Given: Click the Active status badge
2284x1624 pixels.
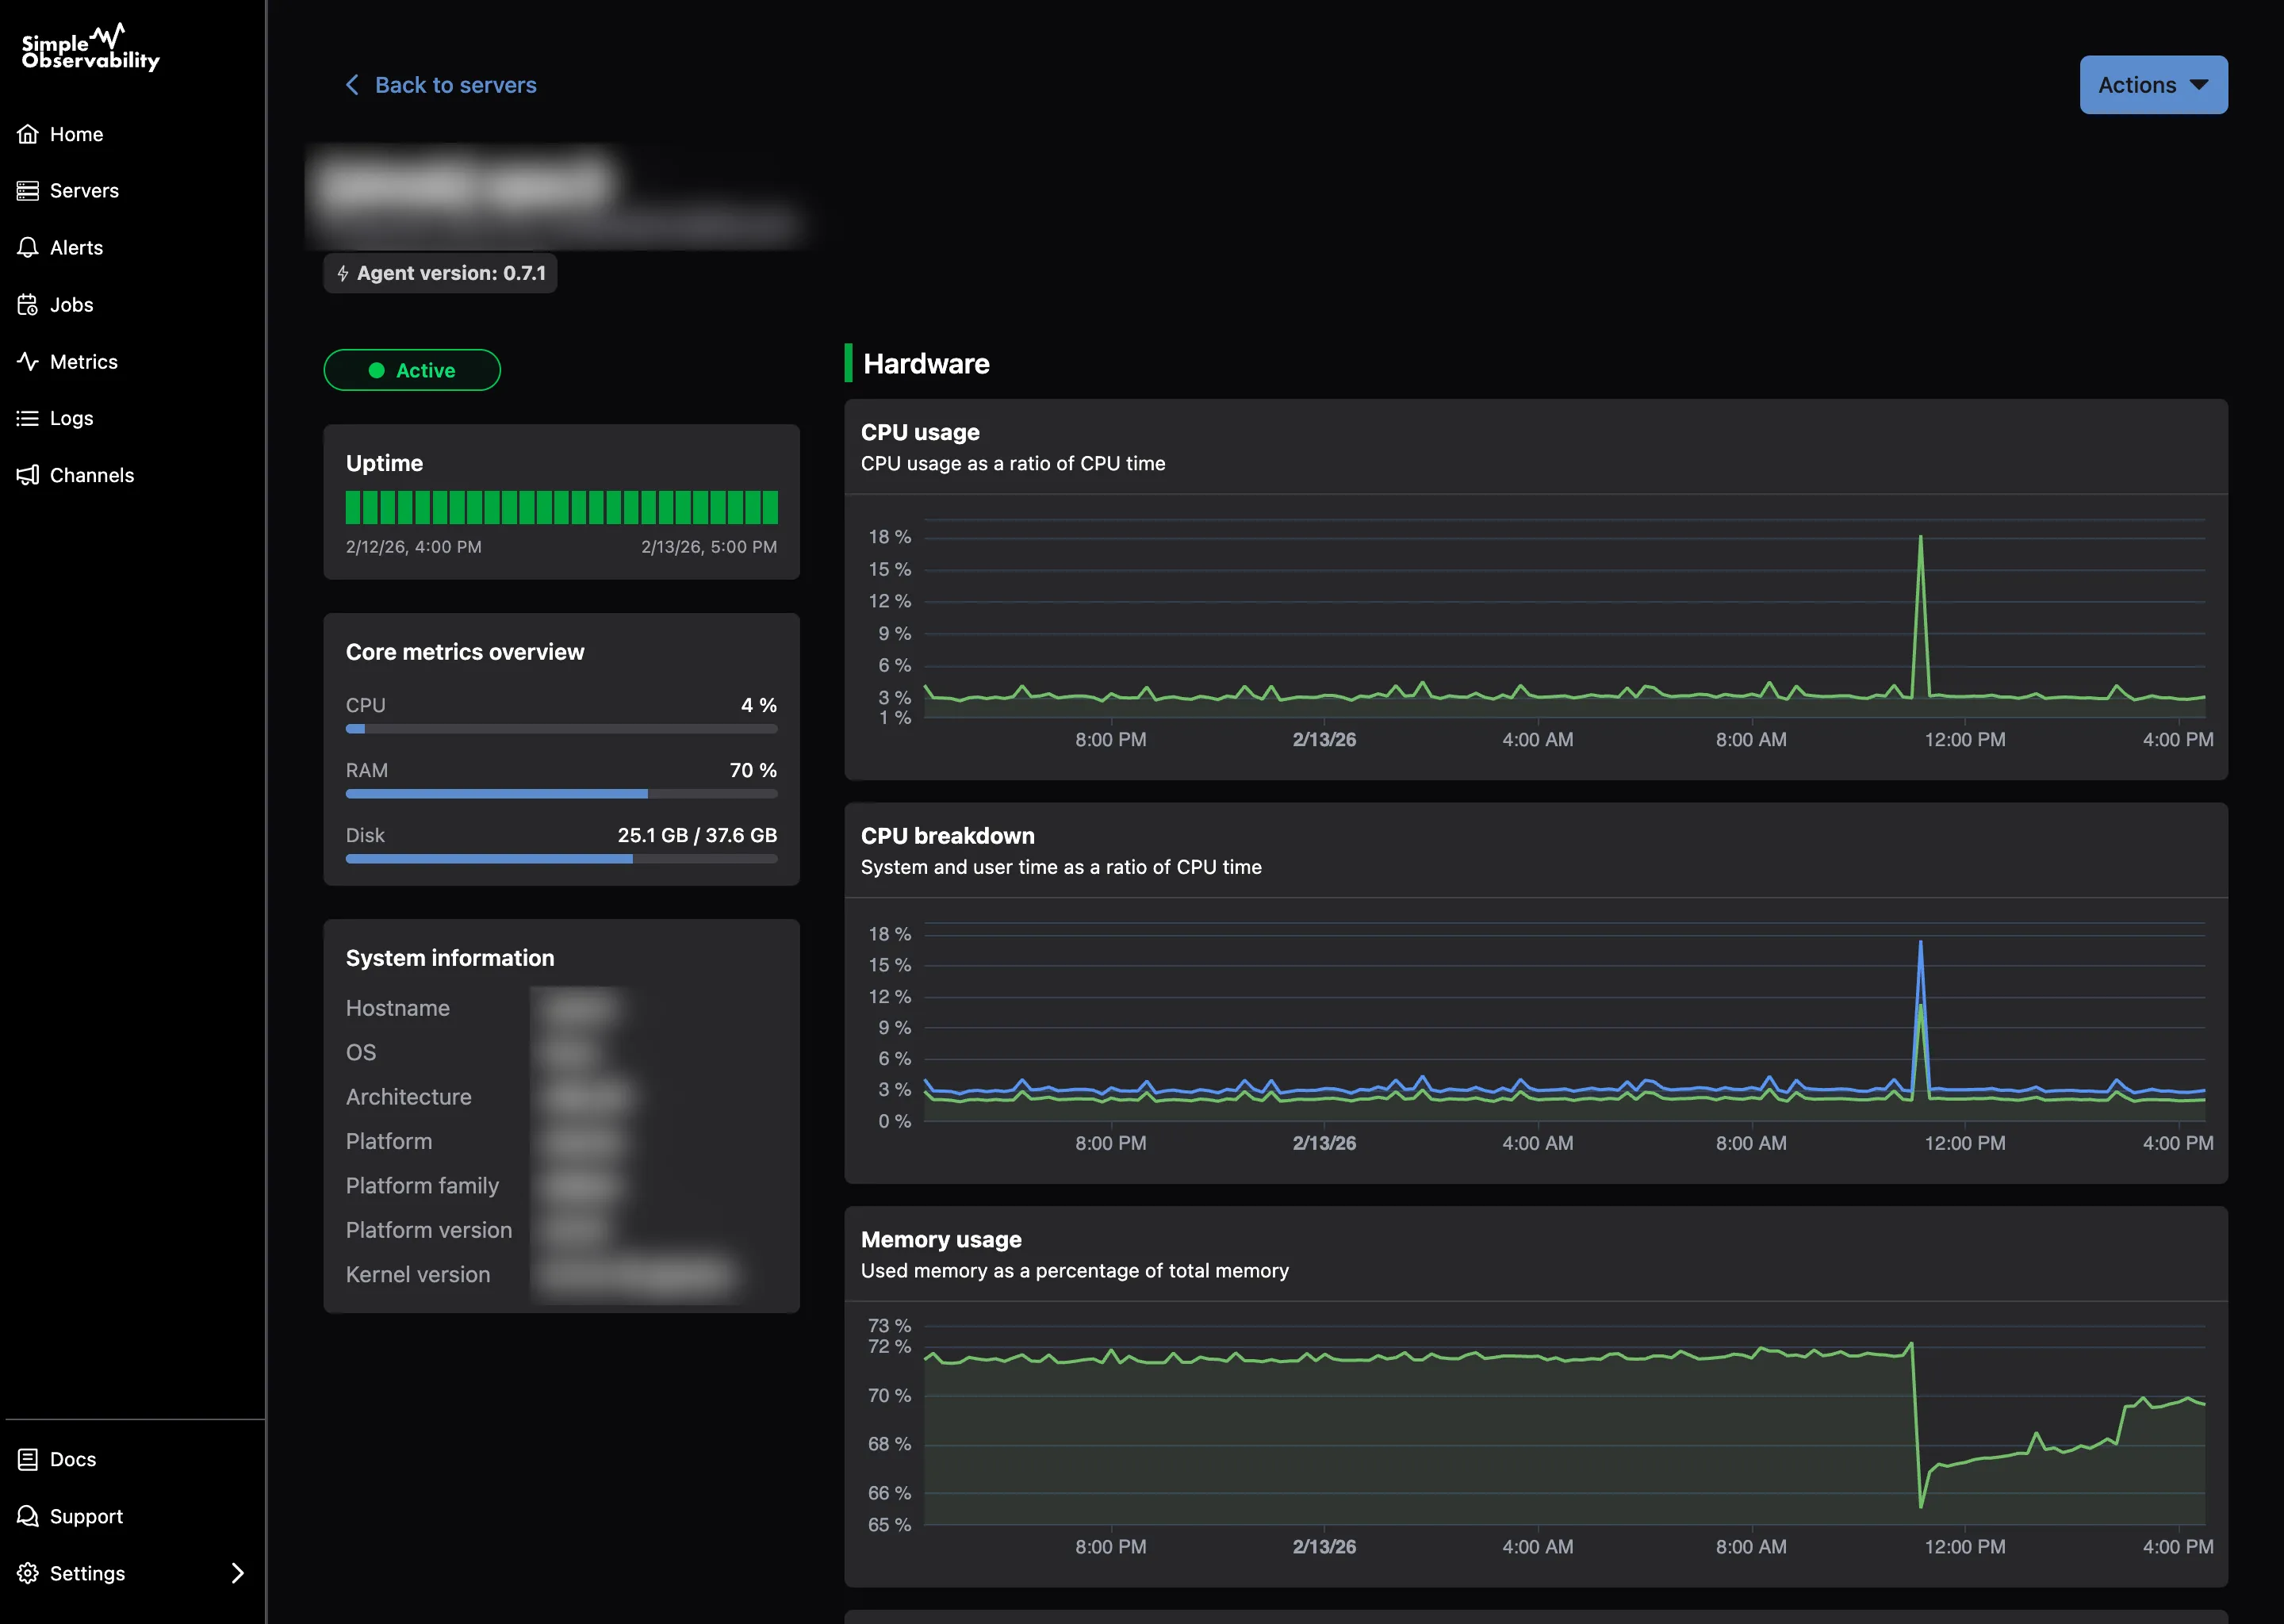Looking at the screenshot, I should [412, 370].
